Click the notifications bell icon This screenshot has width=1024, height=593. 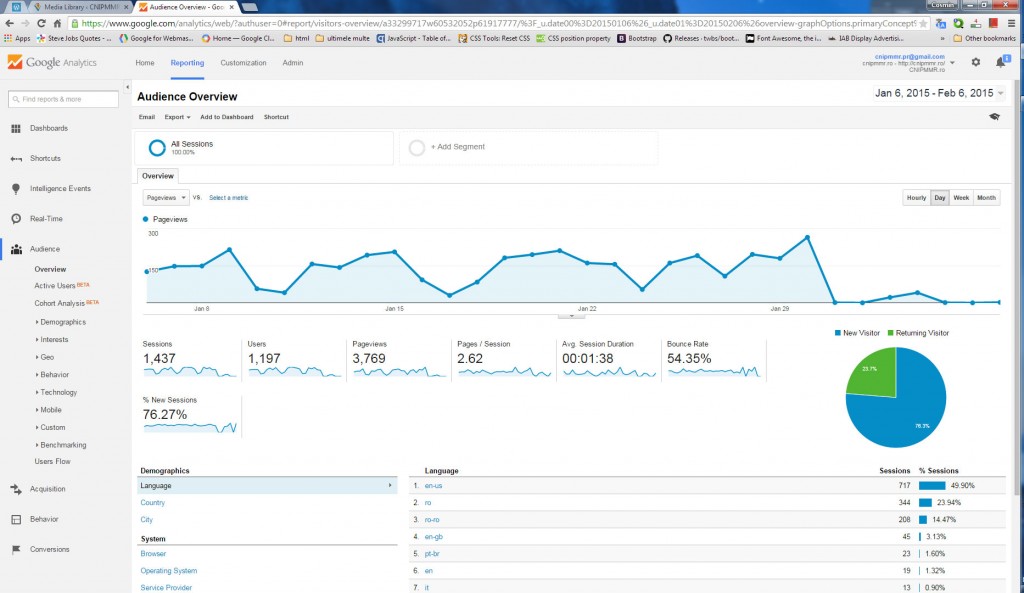pyautogui.click(x=1000, y=62)
